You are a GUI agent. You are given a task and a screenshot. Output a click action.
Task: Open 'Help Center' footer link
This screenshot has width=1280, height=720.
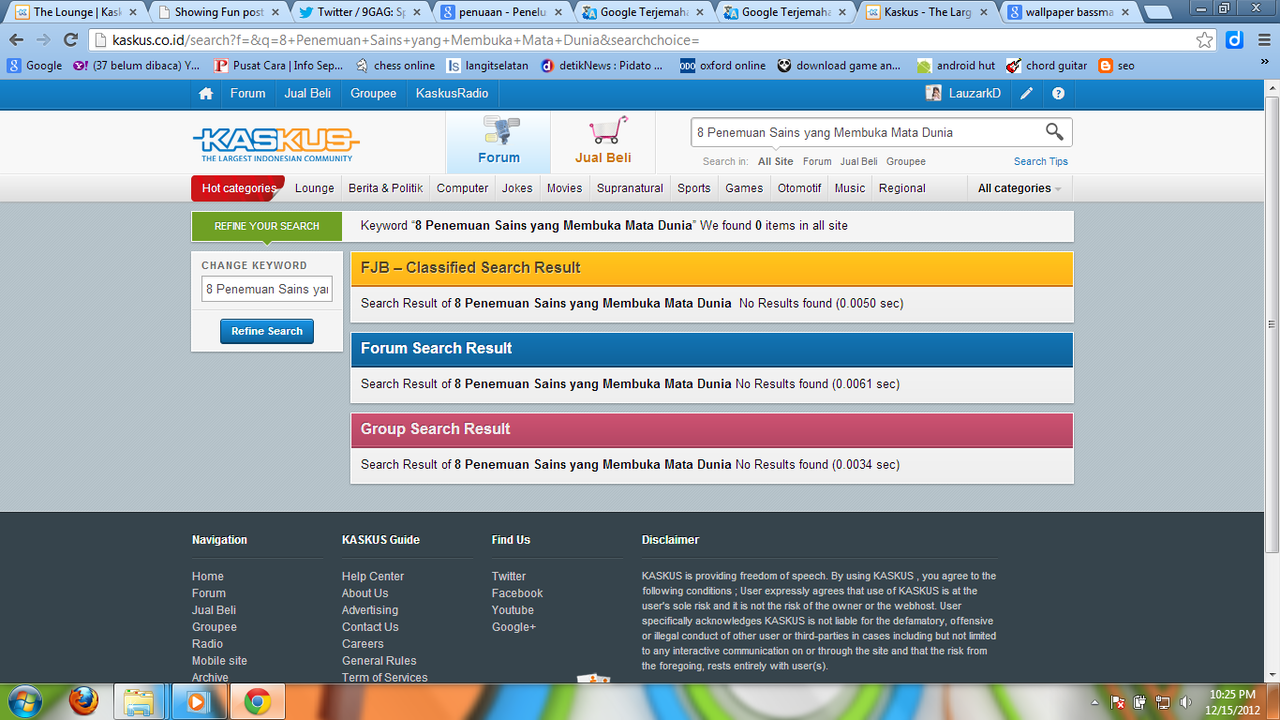pyautogui.click(x=373, y=576)
